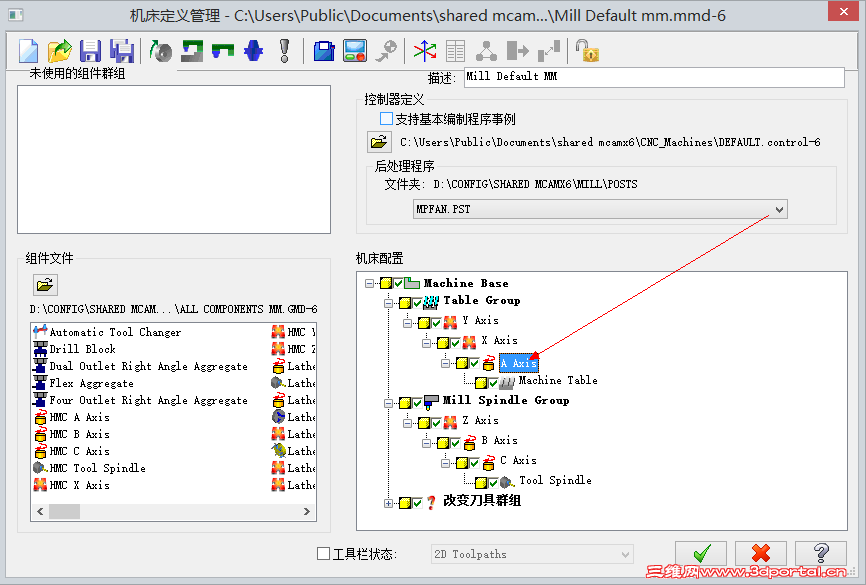Toggle Z Axis green checkbox
The height and width of the screenshot is (585, 866).
coord(436,423)
